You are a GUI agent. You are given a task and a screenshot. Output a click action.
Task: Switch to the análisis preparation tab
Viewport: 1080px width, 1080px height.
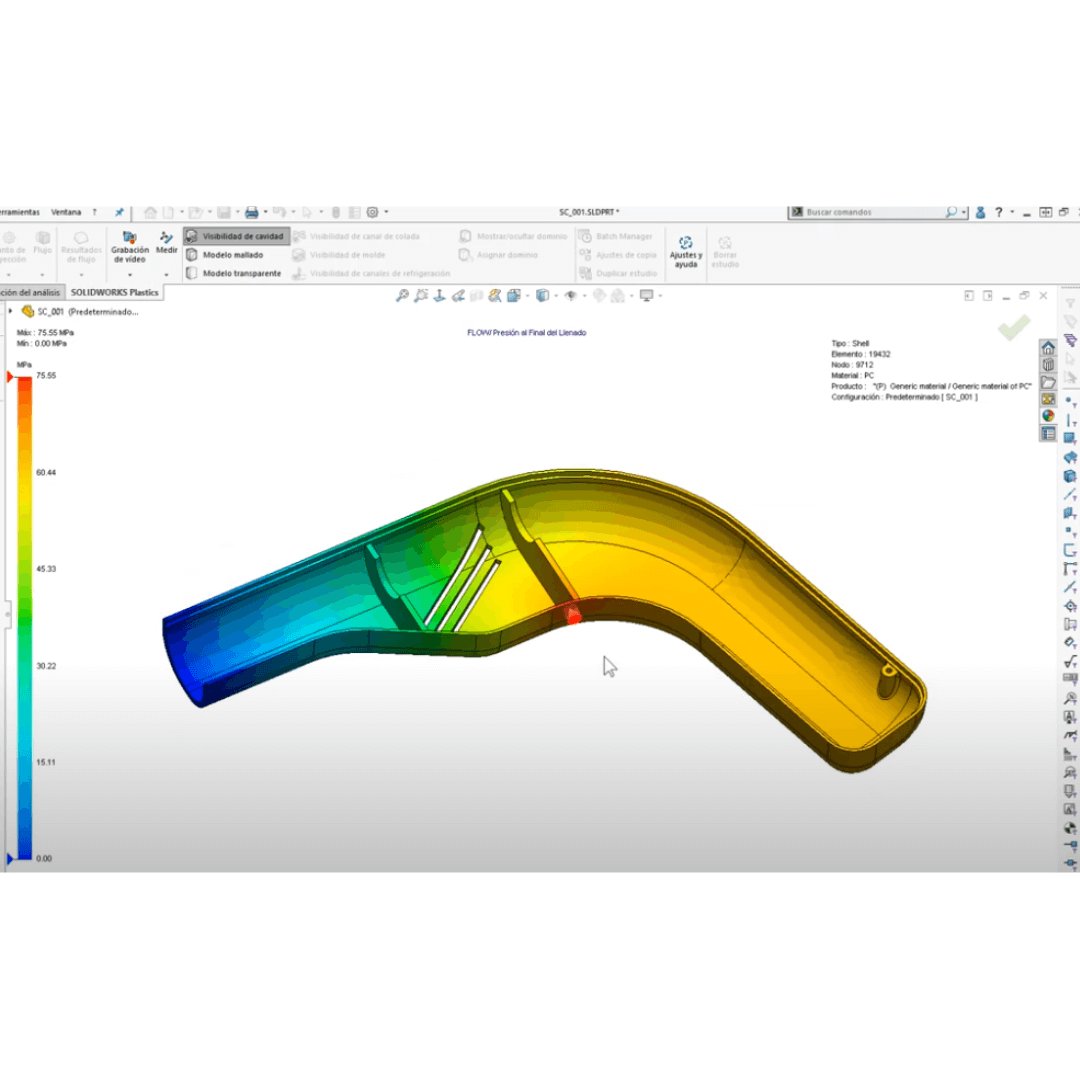(x=32, y=293)
